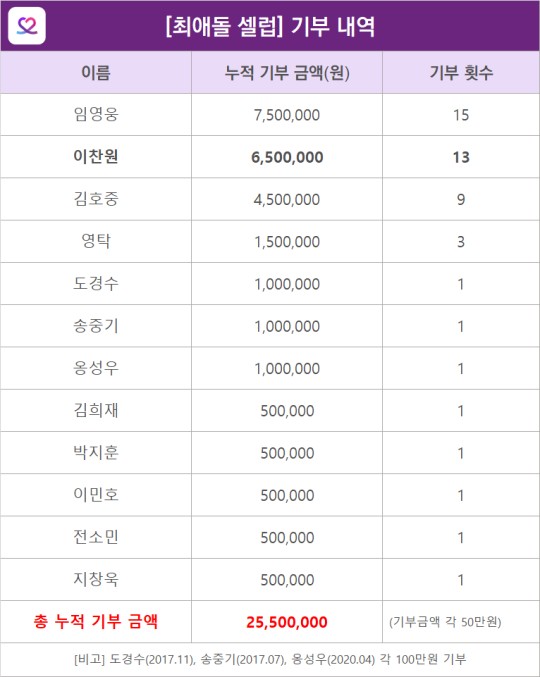Click the bold name 이찬원
540x677 pixels.
[x=96, y=157]
